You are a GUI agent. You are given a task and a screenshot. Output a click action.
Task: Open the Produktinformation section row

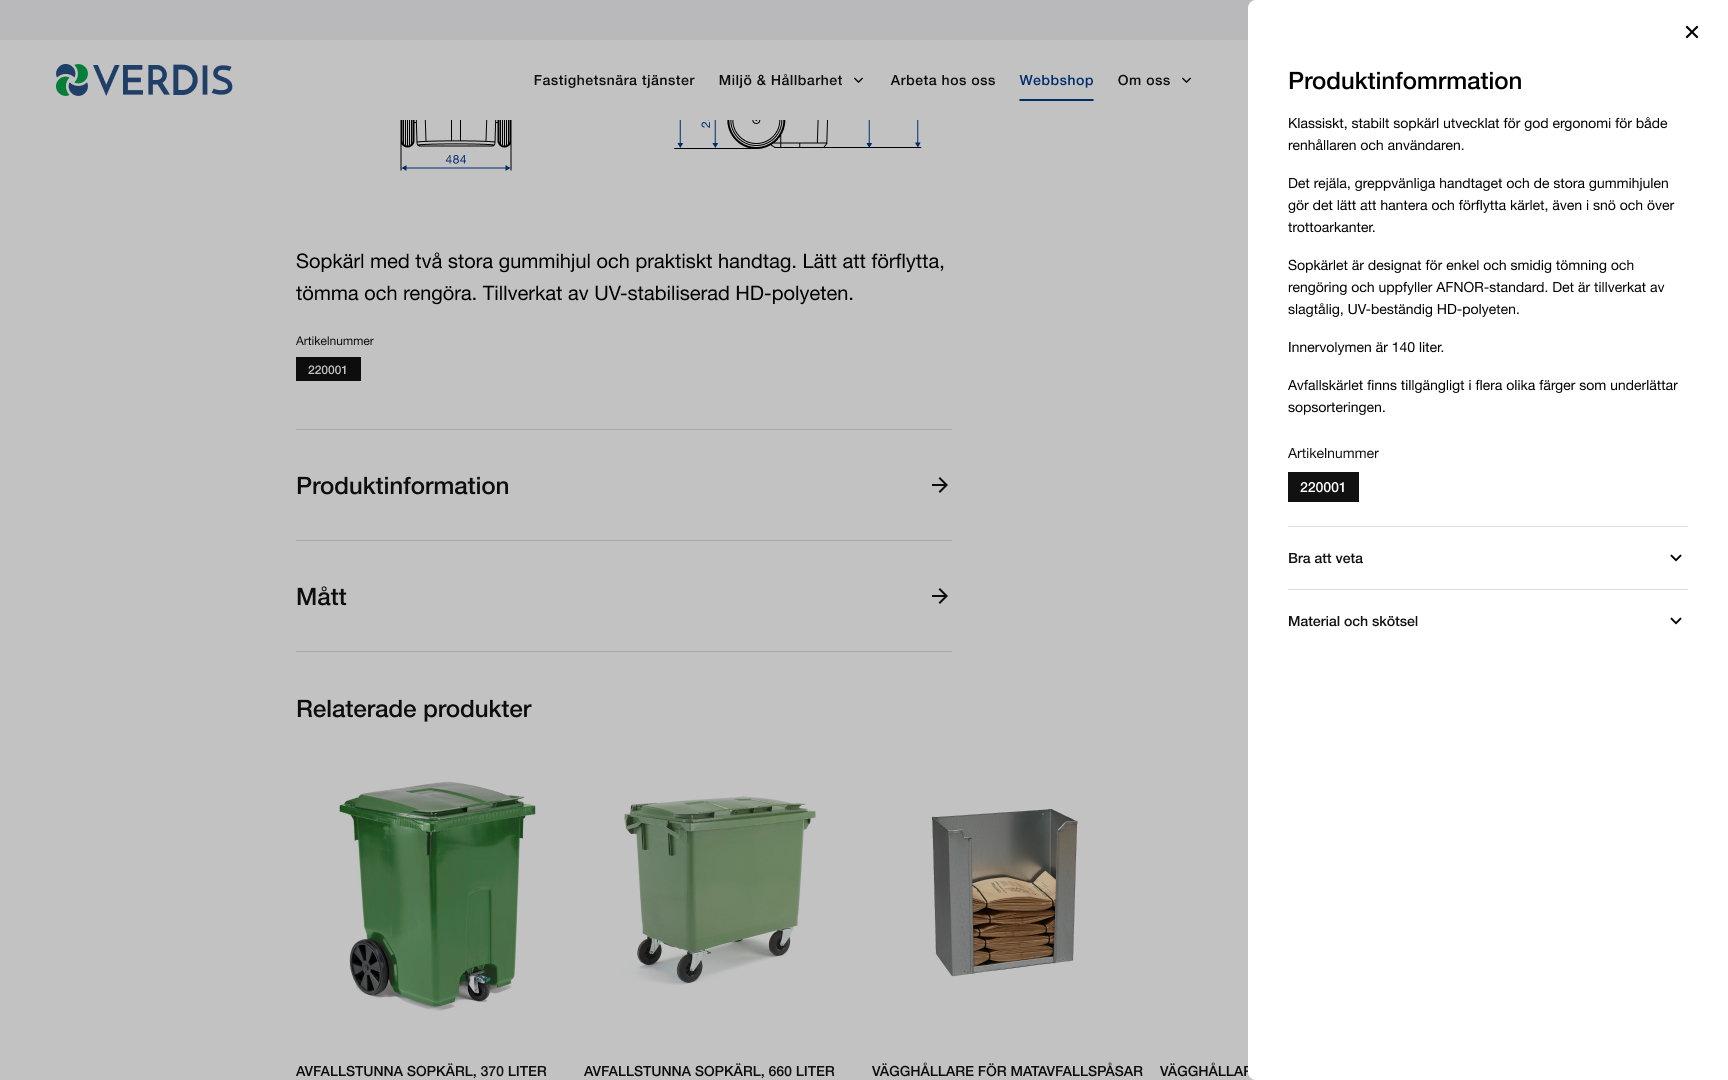[623, 485]
